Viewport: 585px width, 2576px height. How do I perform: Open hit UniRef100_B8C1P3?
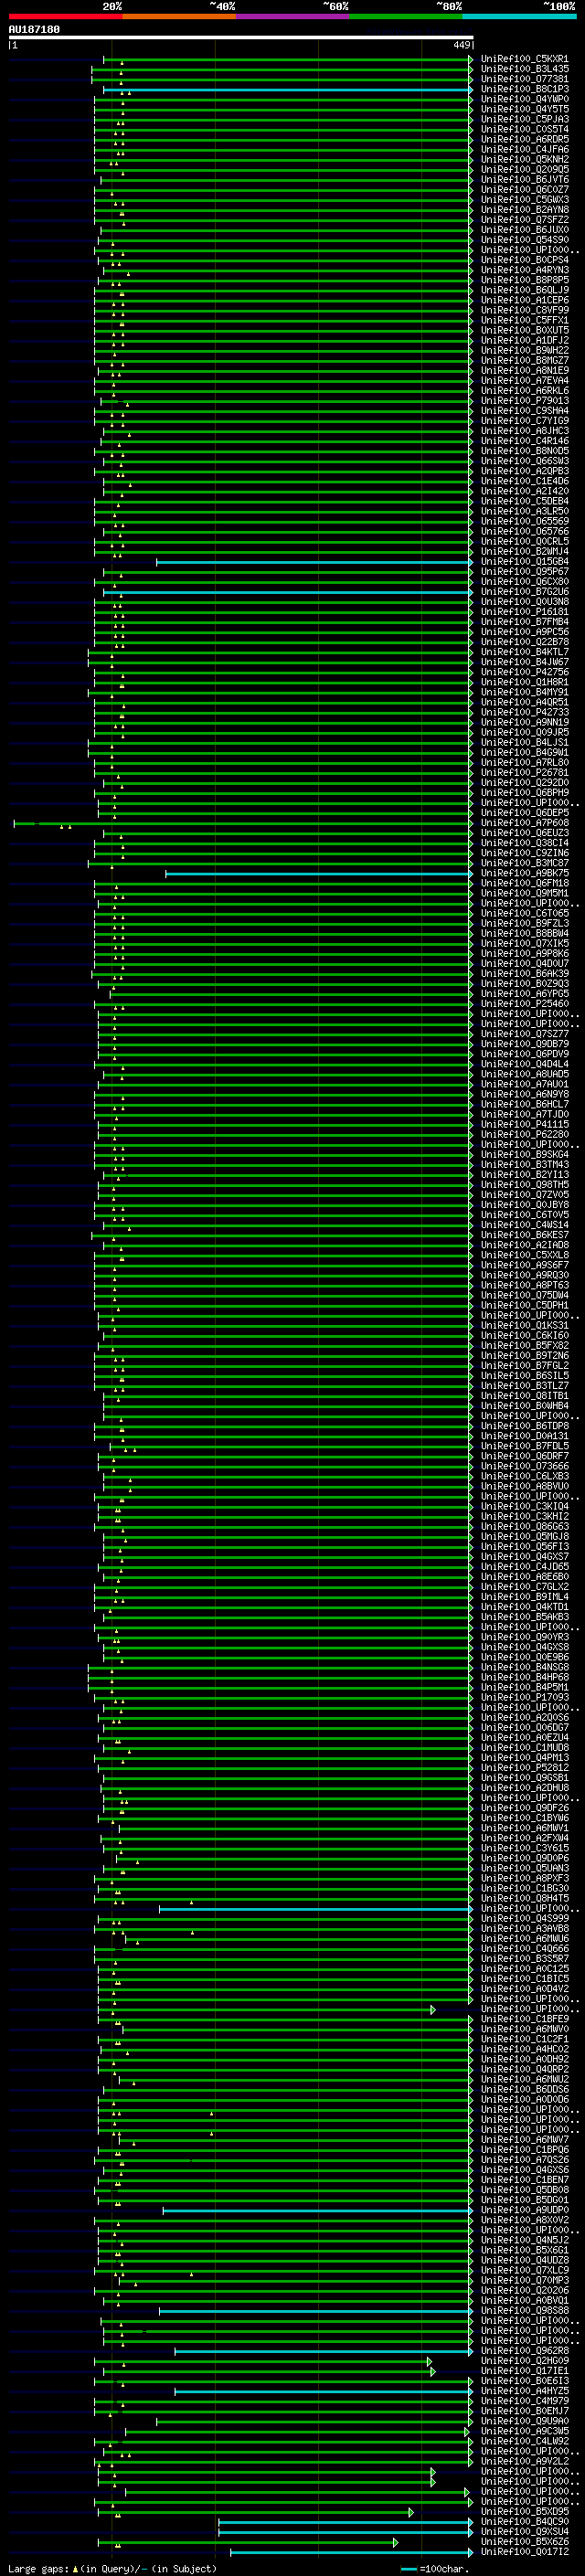tap(524, 89)
